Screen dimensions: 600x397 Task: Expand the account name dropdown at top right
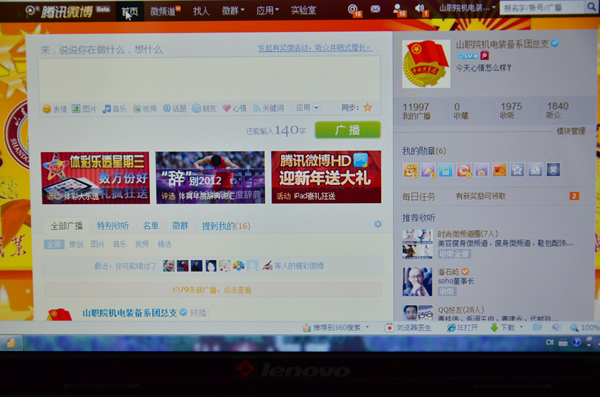click(x=467, y=8)
